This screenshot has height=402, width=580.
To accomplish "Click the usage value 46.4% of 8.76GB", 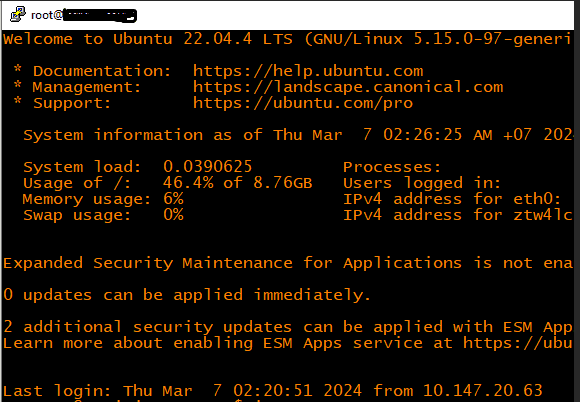I will [x=238, y=183].
